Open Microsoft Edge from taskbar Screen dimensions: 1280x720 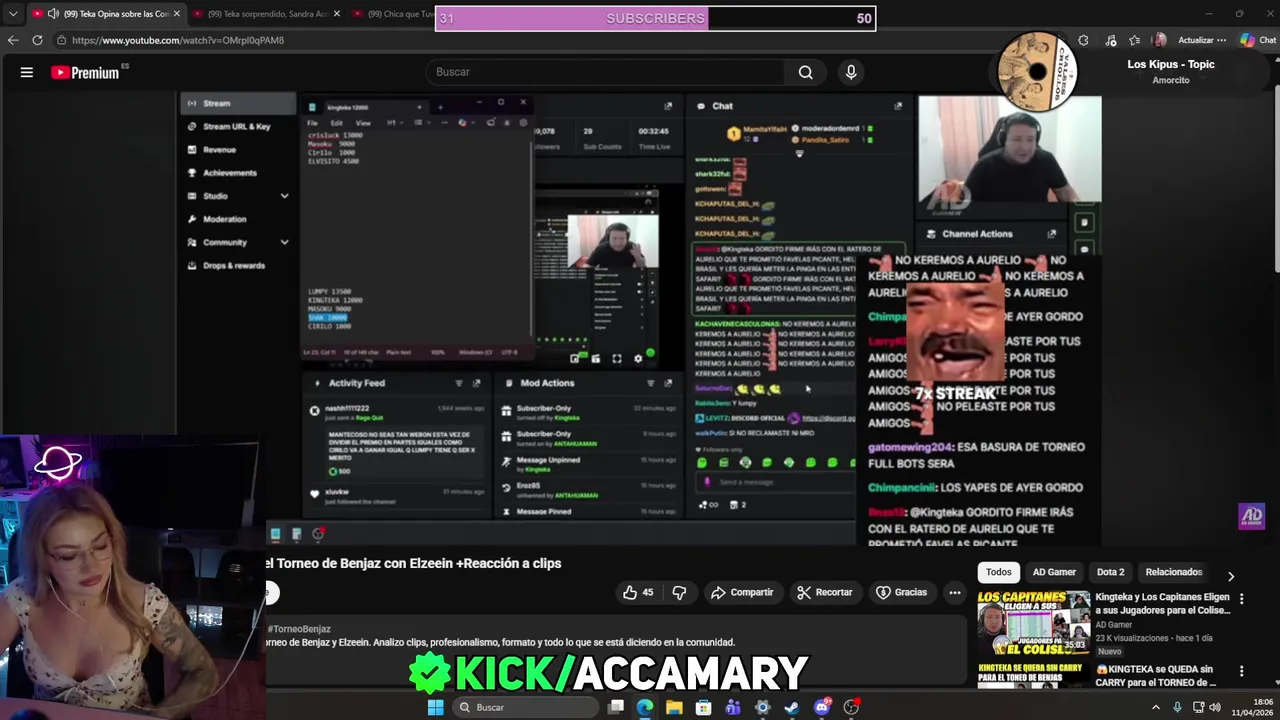click(x=645, y=707)
